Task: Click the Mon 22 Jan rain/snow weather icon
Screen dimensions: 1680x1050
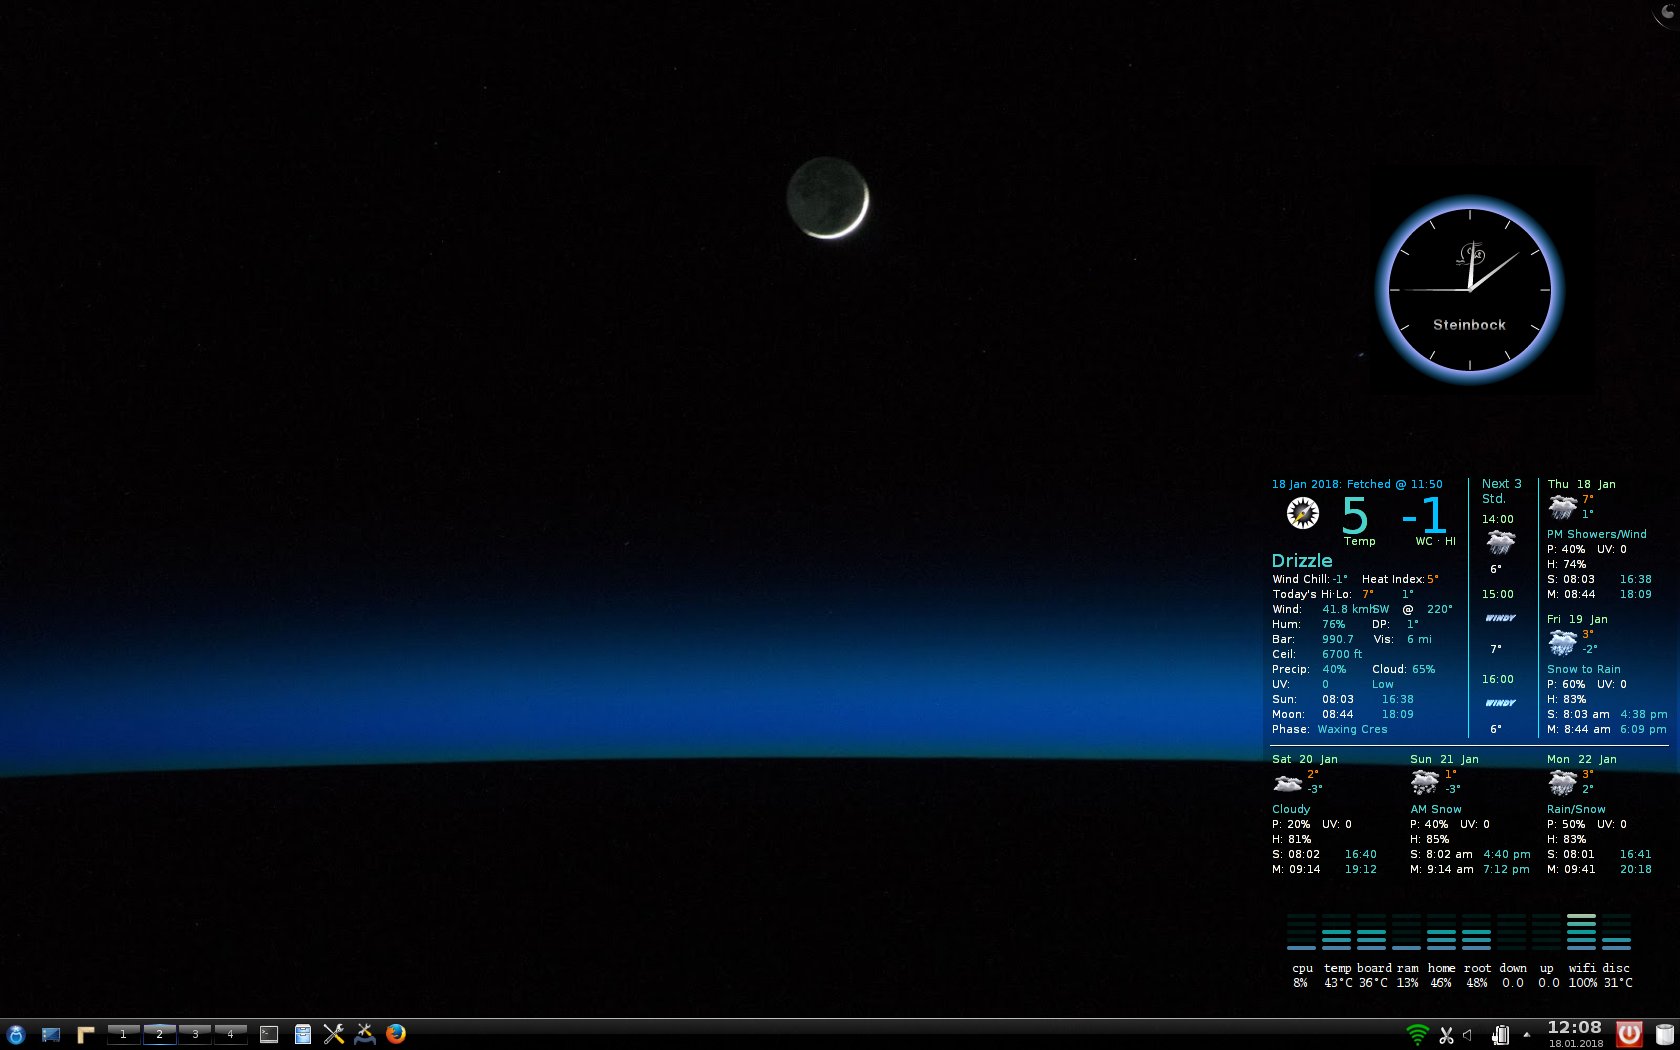Action: tap(1562, 782)
